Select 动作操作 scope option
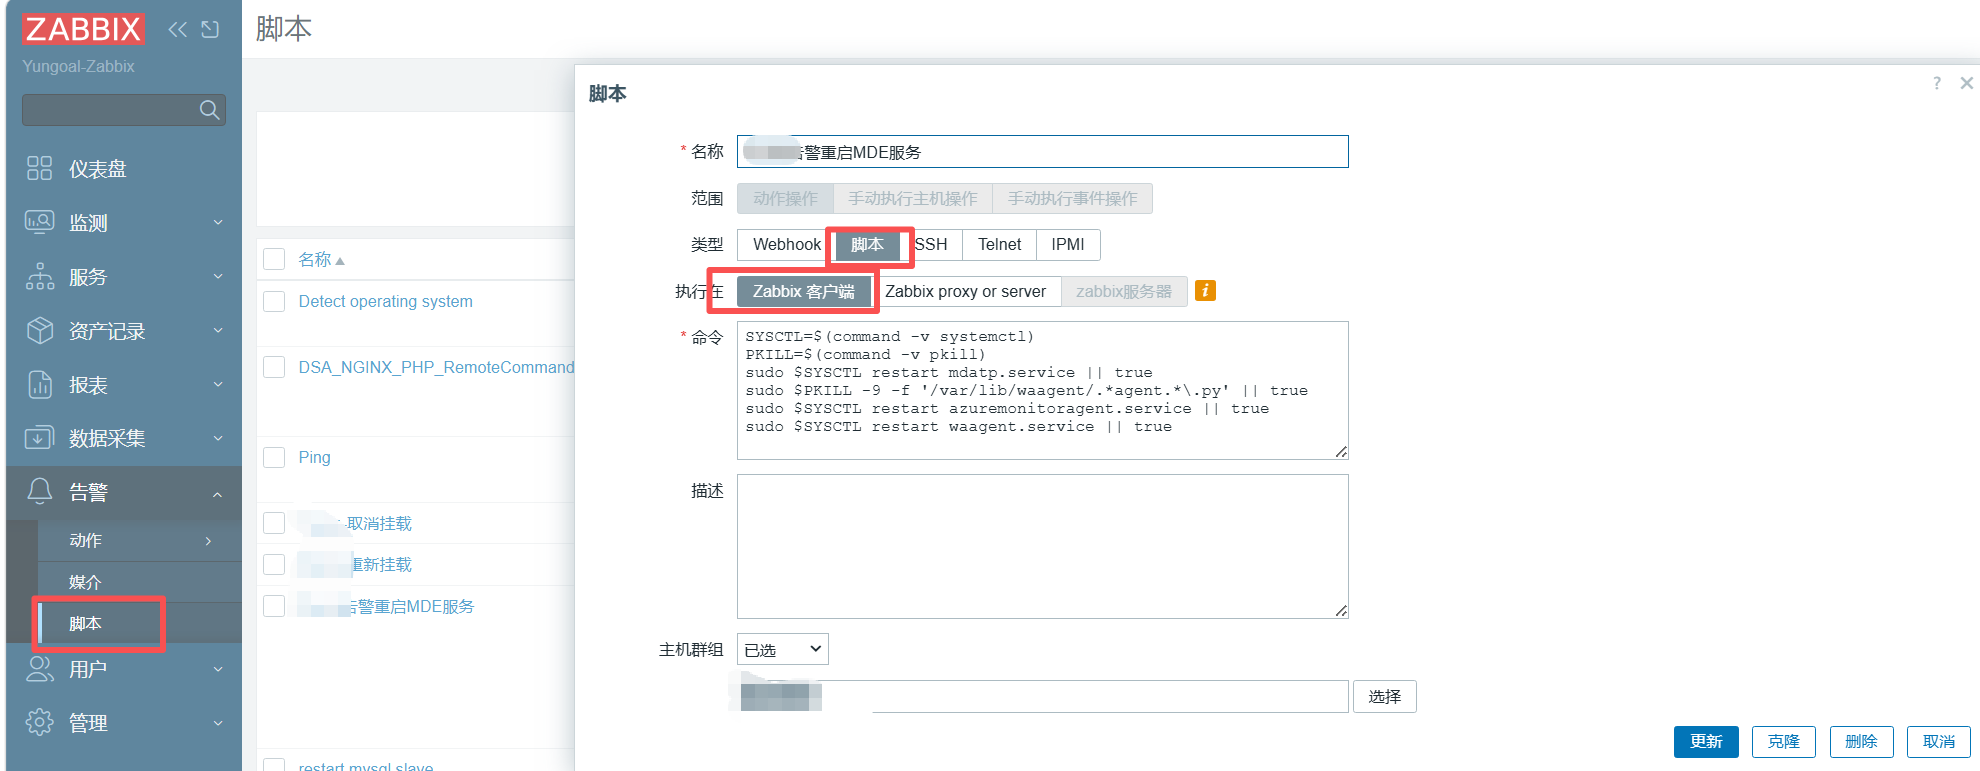 785,198
